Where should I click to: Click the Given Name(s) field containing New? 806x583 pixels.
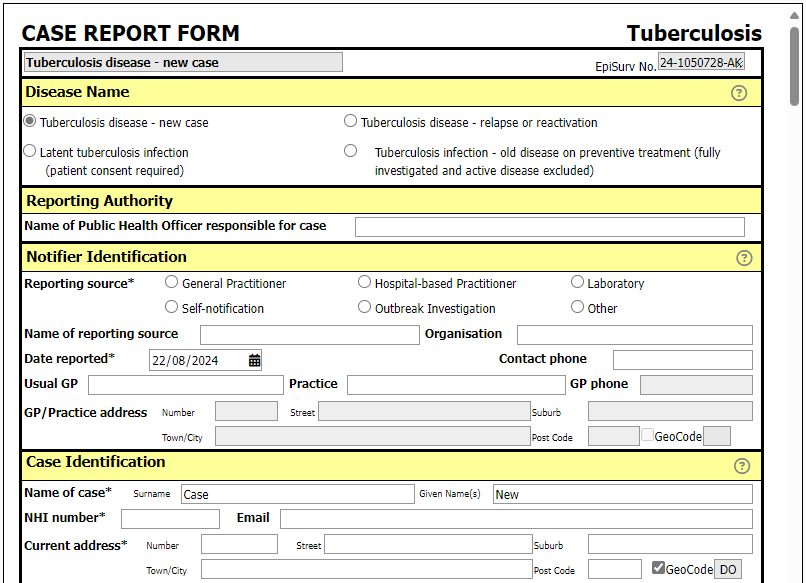coord(622,494)
